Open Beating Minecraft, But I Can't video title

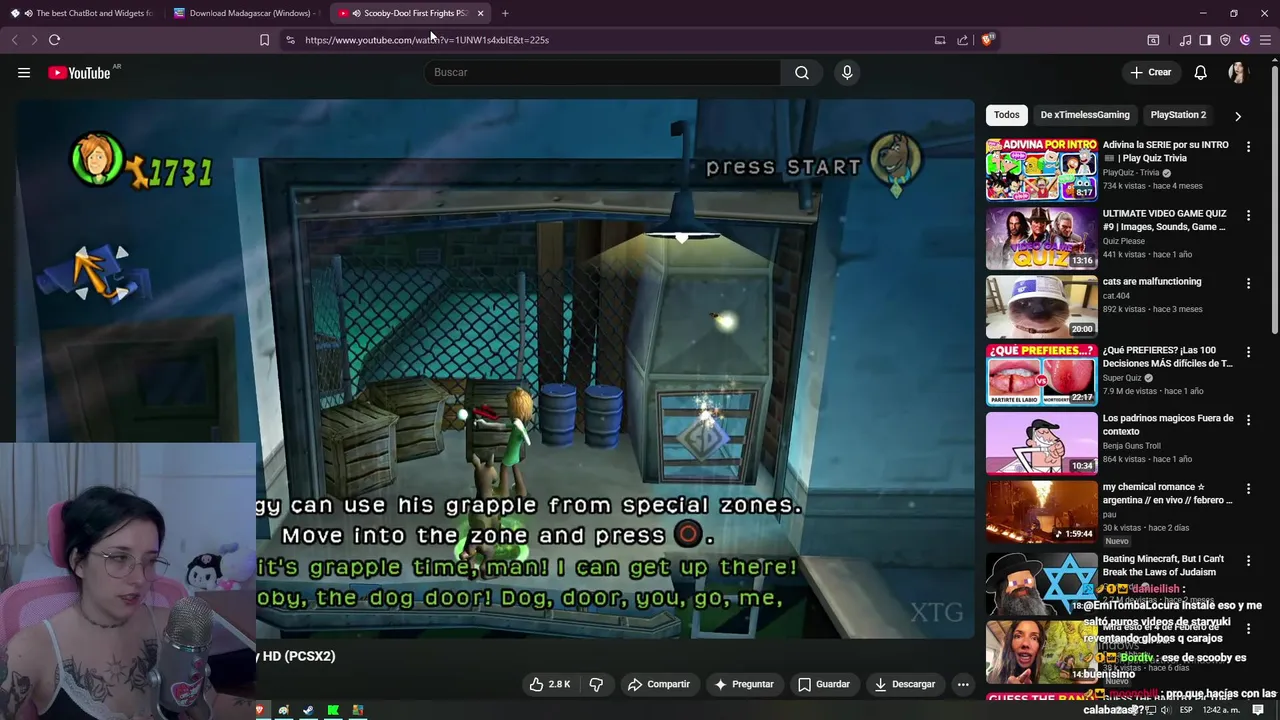point(1163,565)
